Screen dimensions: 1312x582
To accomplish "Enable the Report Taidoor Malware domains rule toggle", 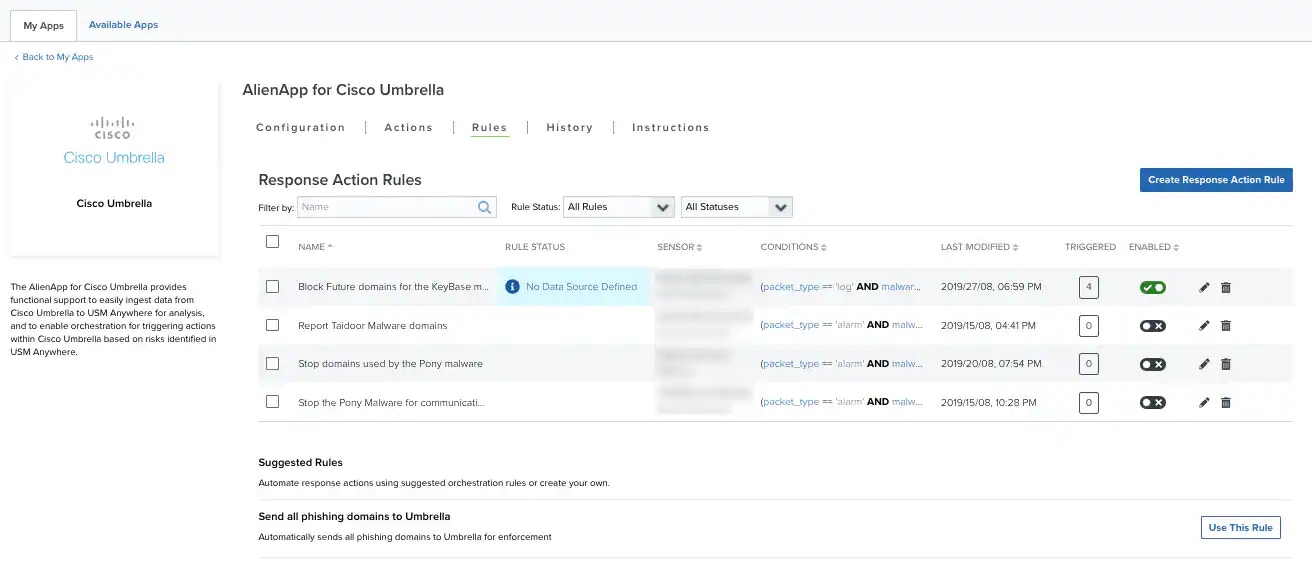I will tap(1153, 325).
